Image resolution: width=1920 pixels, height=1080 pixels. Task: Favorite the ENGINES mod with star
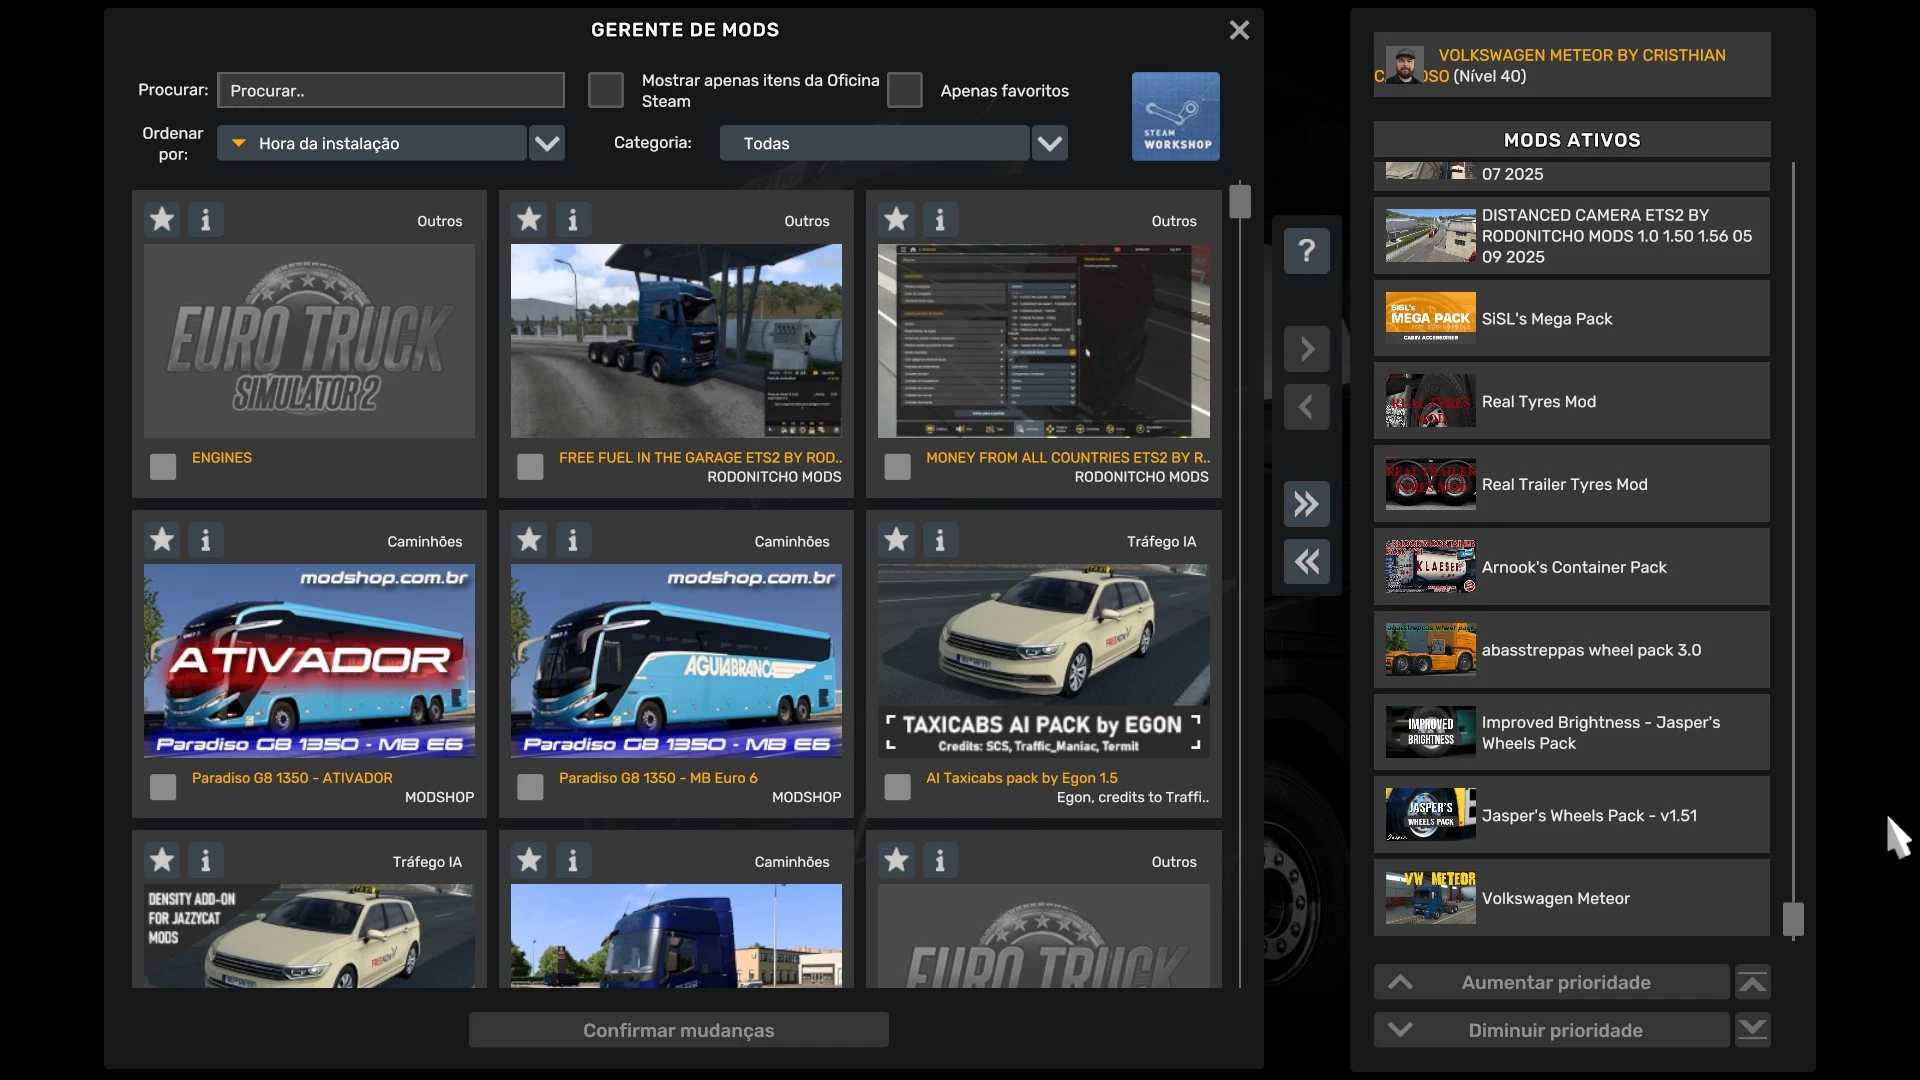coord(162,219)
